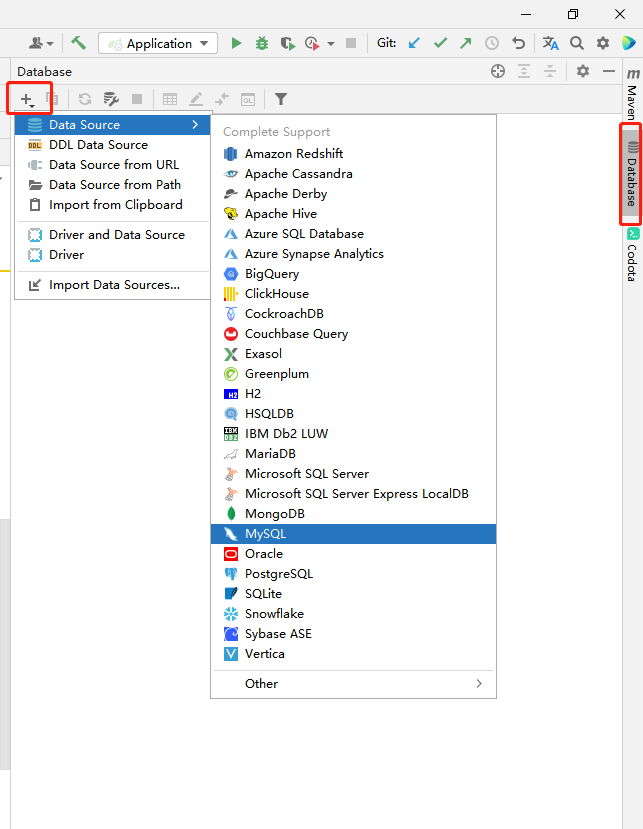Click the Stop square in Database toolbar
The image size is (643, 829).
137,99
